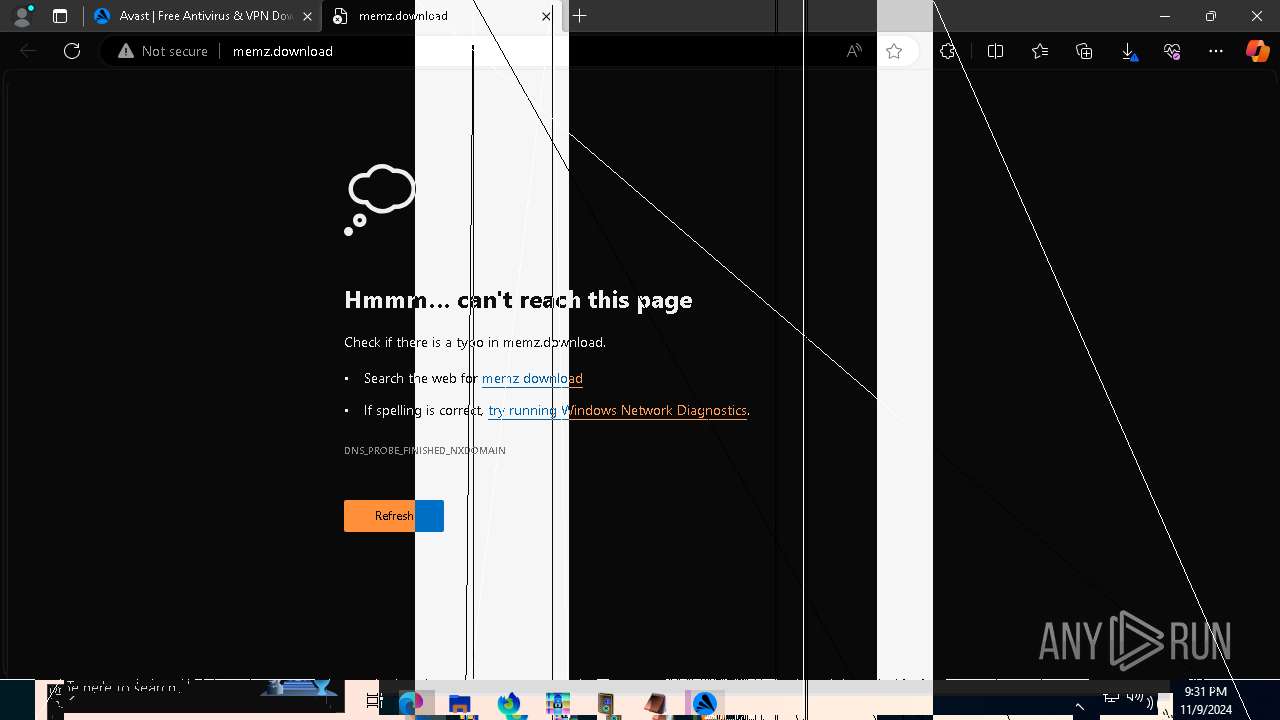This screenshot has width=1280, height=720.
Task: Show hidden system tray icons chevron
Action: [x=1079, y=706]
